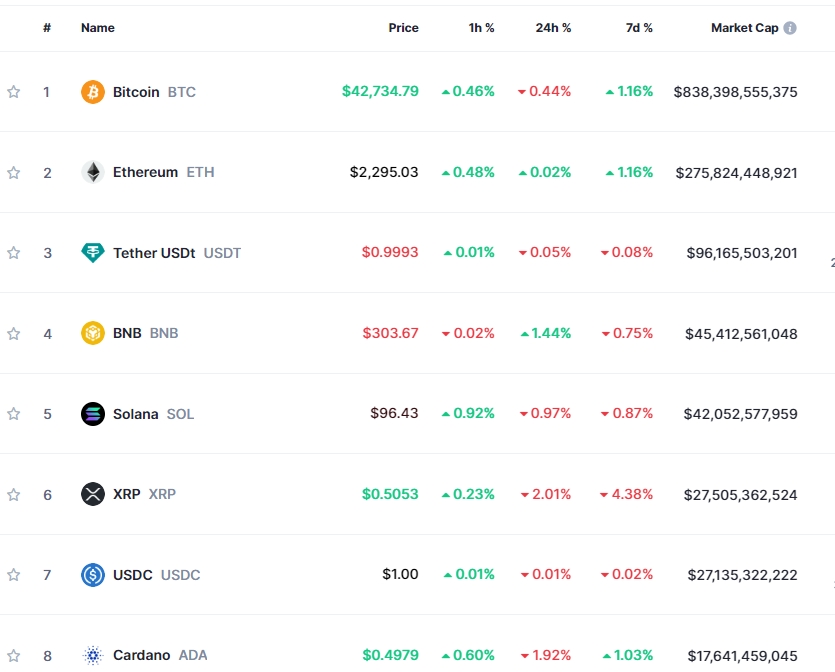Star Bitcoin to add to watchlist

pos(14,92)
